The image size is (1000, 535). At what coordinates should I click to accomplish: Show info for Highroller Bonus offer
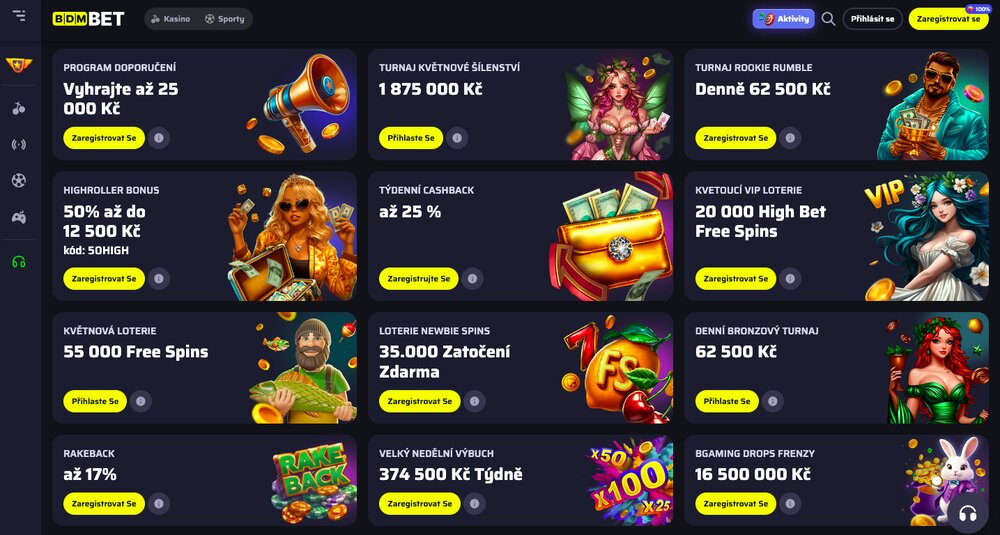pos(159,279)
